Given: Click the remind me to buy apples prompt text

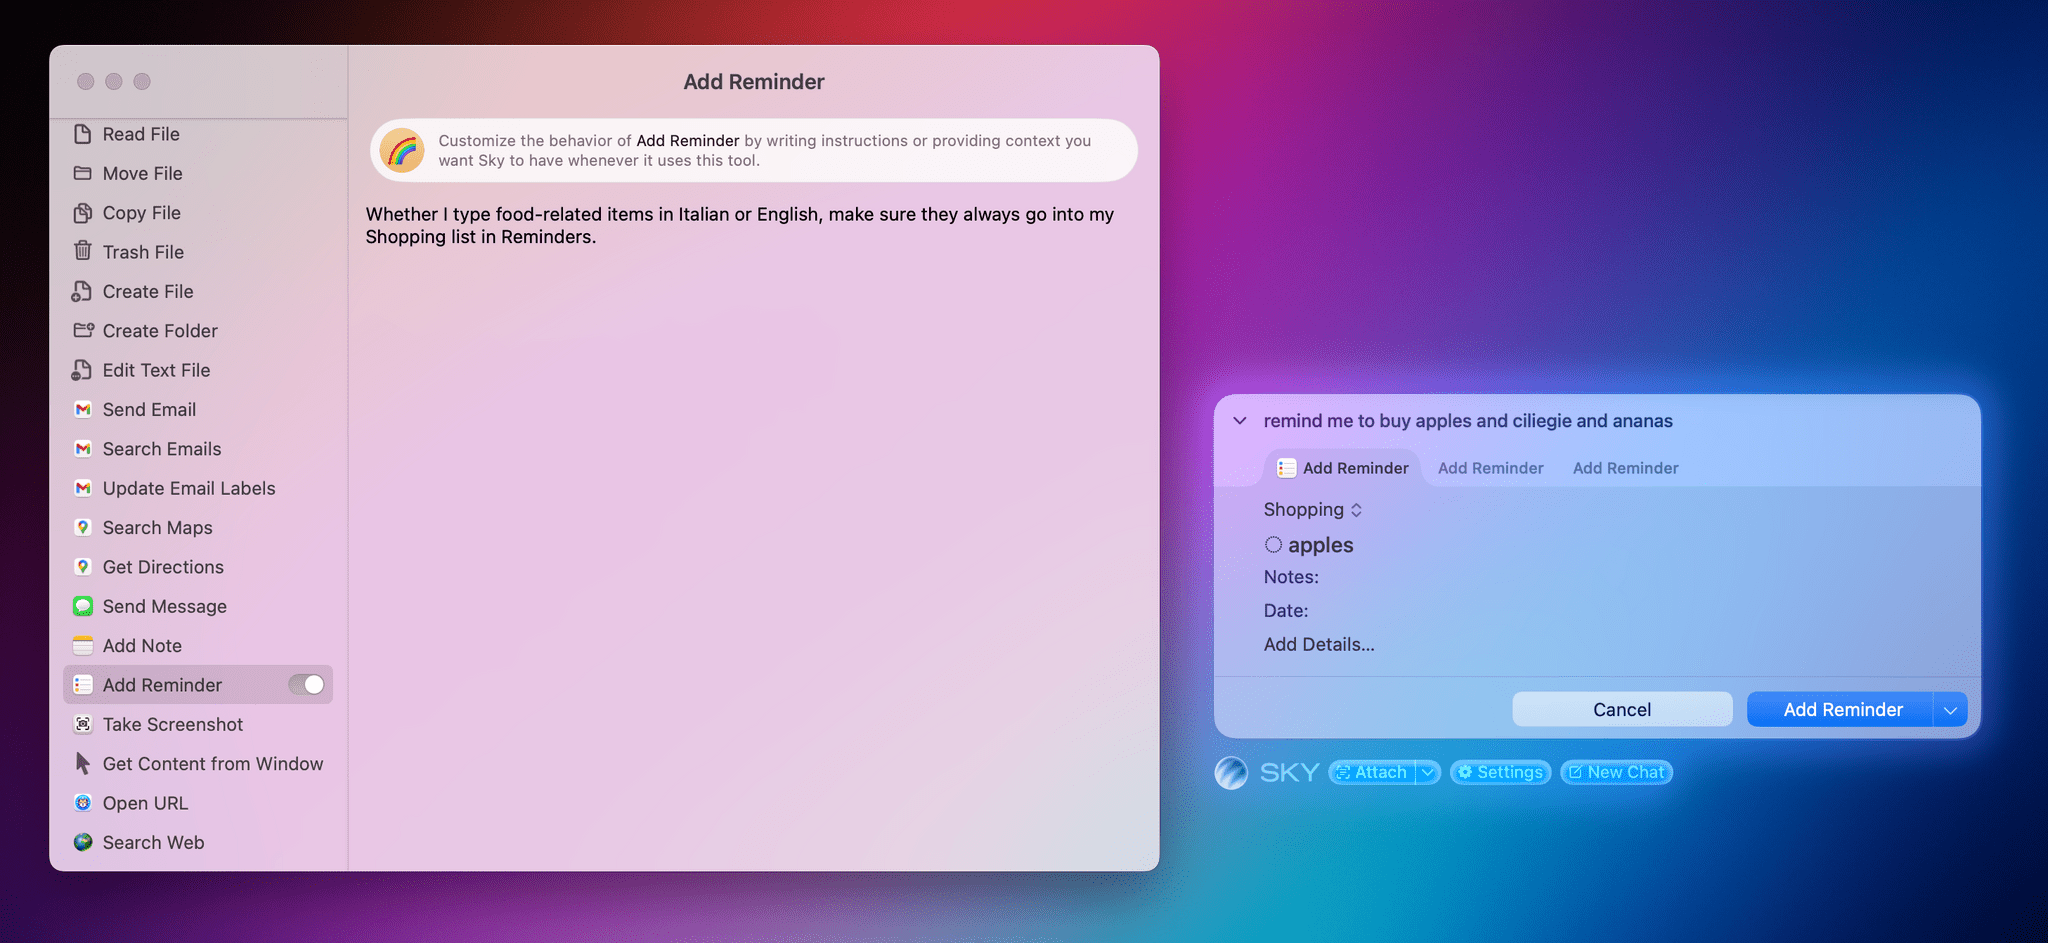Looking at the screenshot, I should 1467,421.
